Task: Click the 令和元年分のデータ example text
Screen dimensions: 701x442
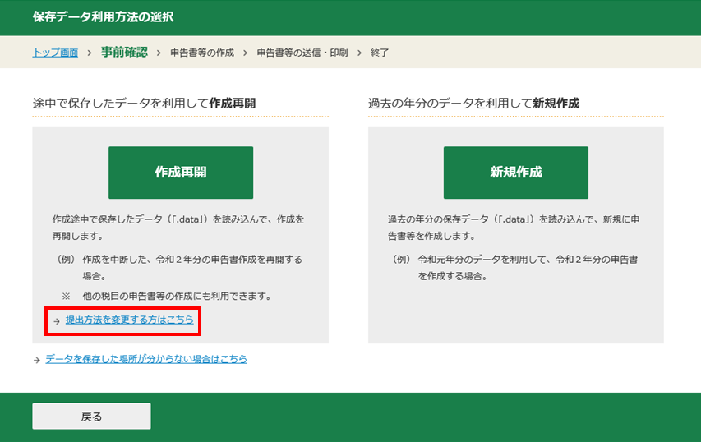Action: [528, 268]
